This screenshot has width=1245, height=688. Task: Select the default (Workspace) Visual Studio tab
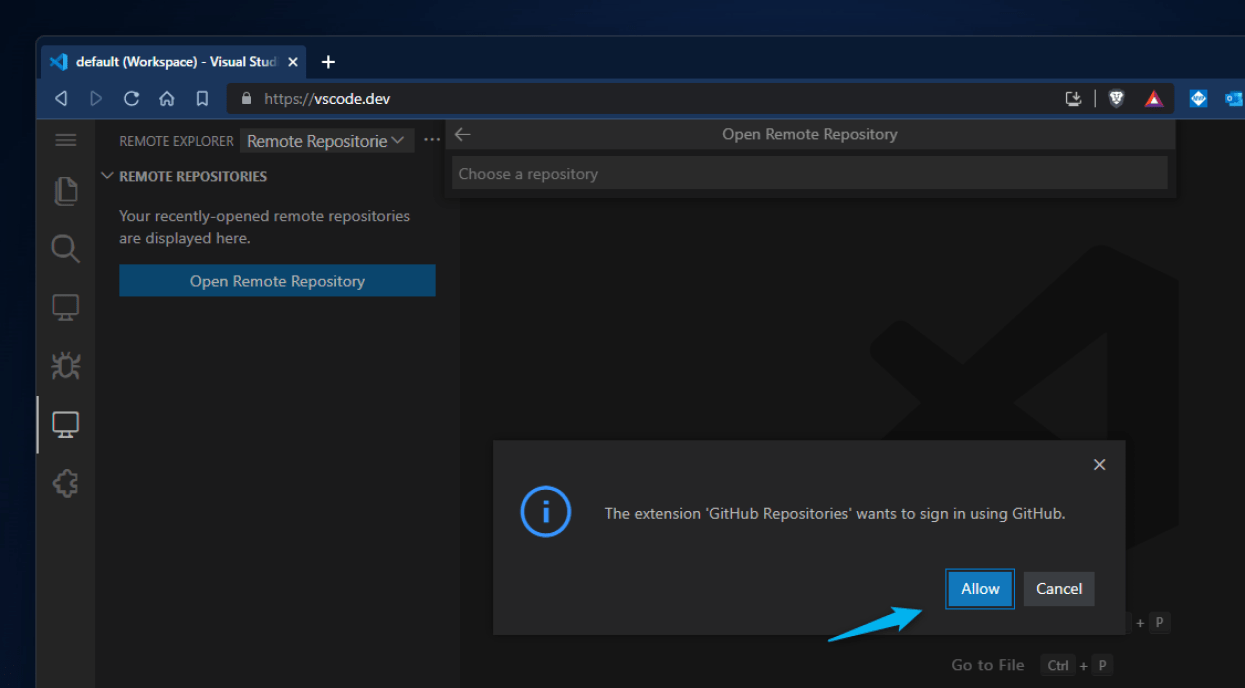tap(175, 62)
